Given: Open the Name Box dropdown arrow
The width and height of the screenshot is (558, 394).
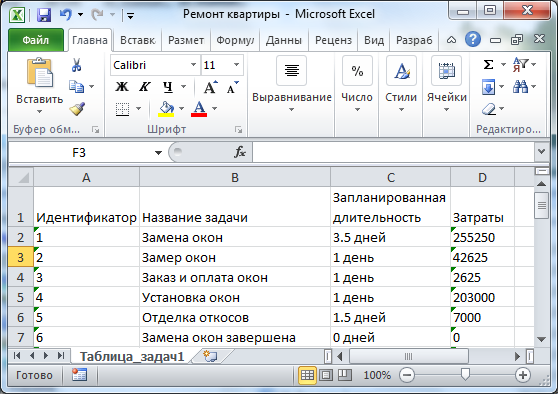Looking at the screenshot, I should [158, 153].
